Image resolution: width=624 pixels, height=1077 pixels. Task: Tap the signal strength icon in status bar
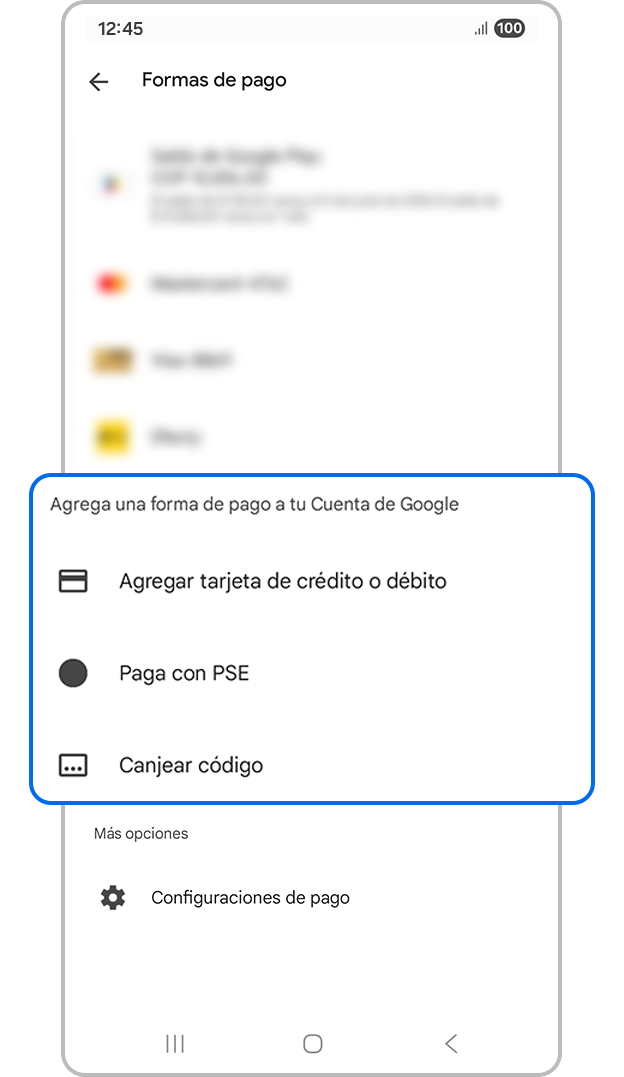[481, 28]
